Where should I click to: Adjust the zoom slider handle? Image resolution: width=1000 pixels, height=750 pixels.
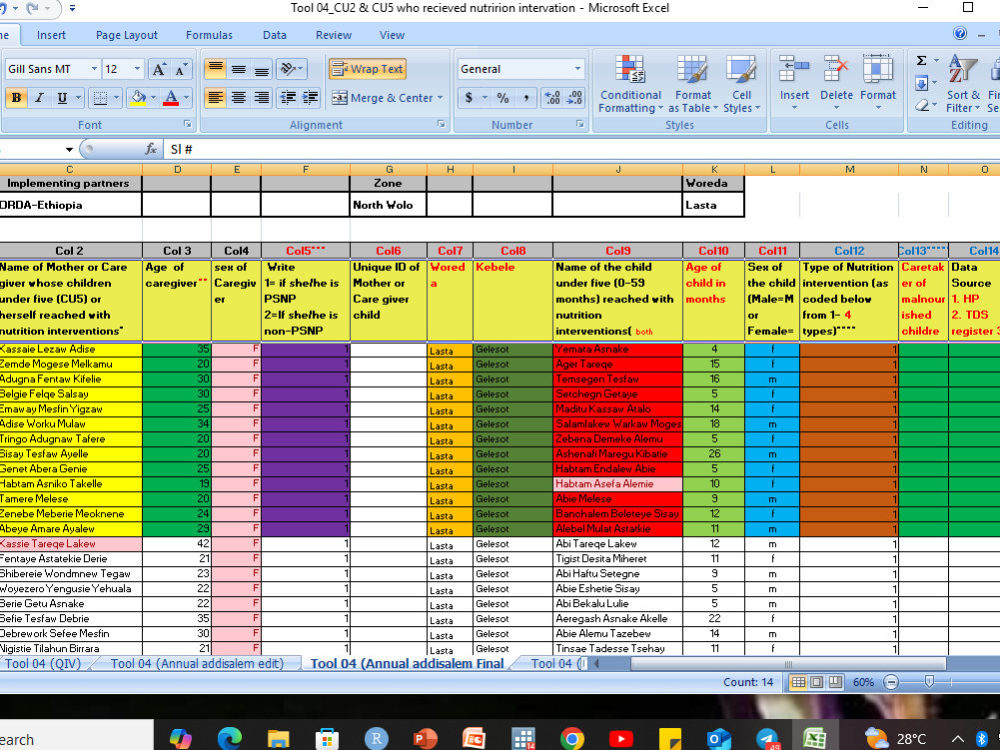click(929, 682)
